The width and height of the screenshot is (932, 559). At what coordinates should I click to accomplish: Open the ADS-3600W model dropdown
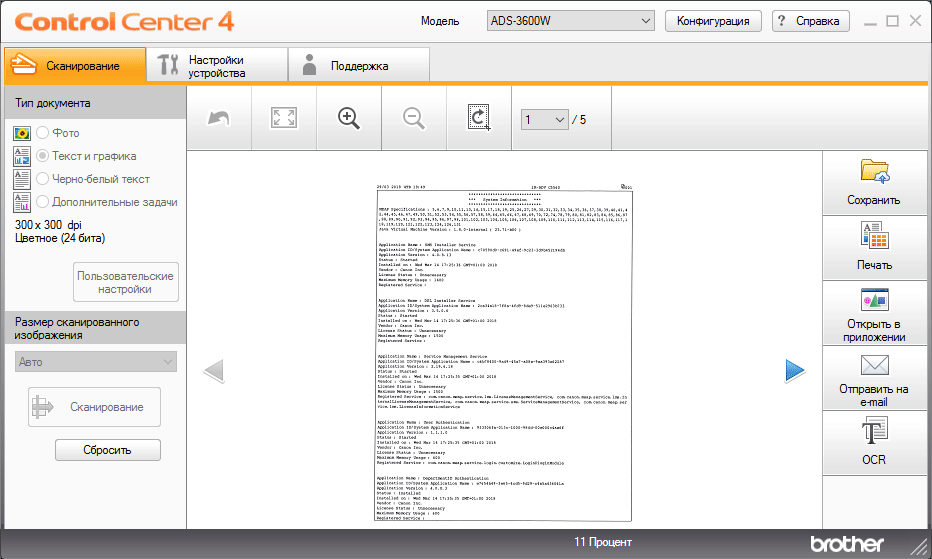[571, 21]
